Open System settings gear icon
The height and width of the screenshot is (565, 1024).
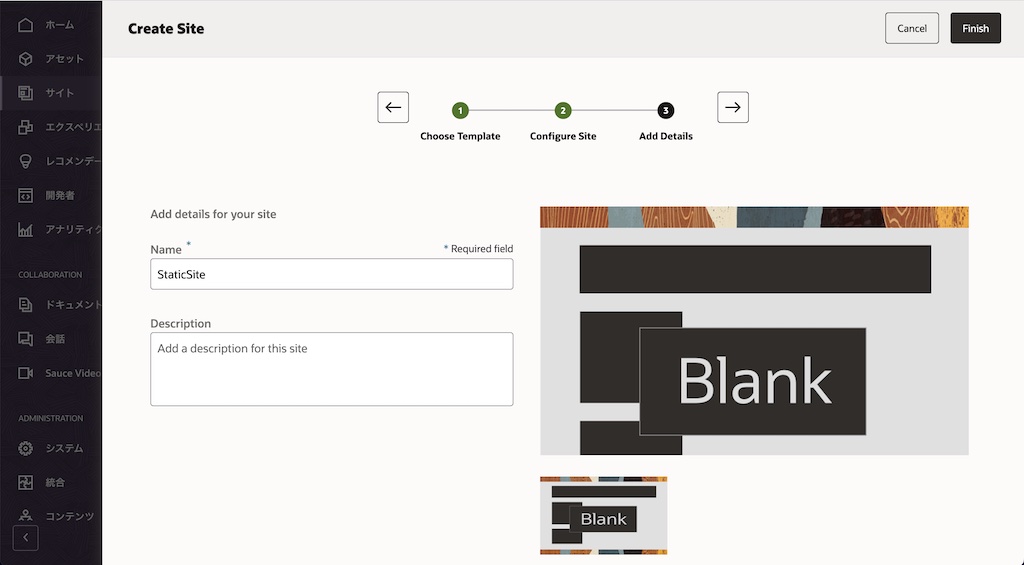pyautogui.click(x=26, y=448)
